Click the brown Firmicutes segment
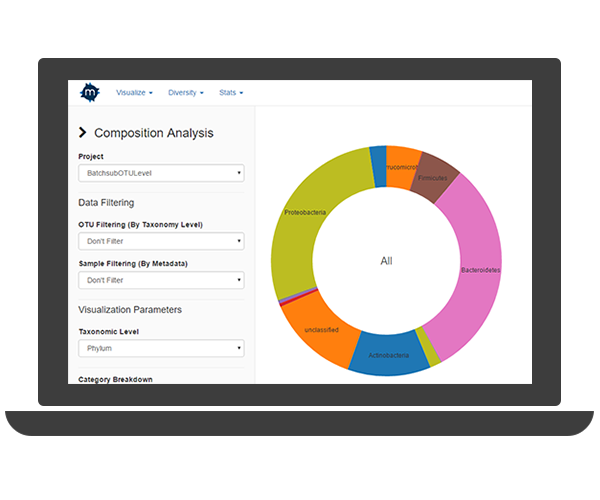This screenshot has width=600, height=500. (x=434, y=174)
